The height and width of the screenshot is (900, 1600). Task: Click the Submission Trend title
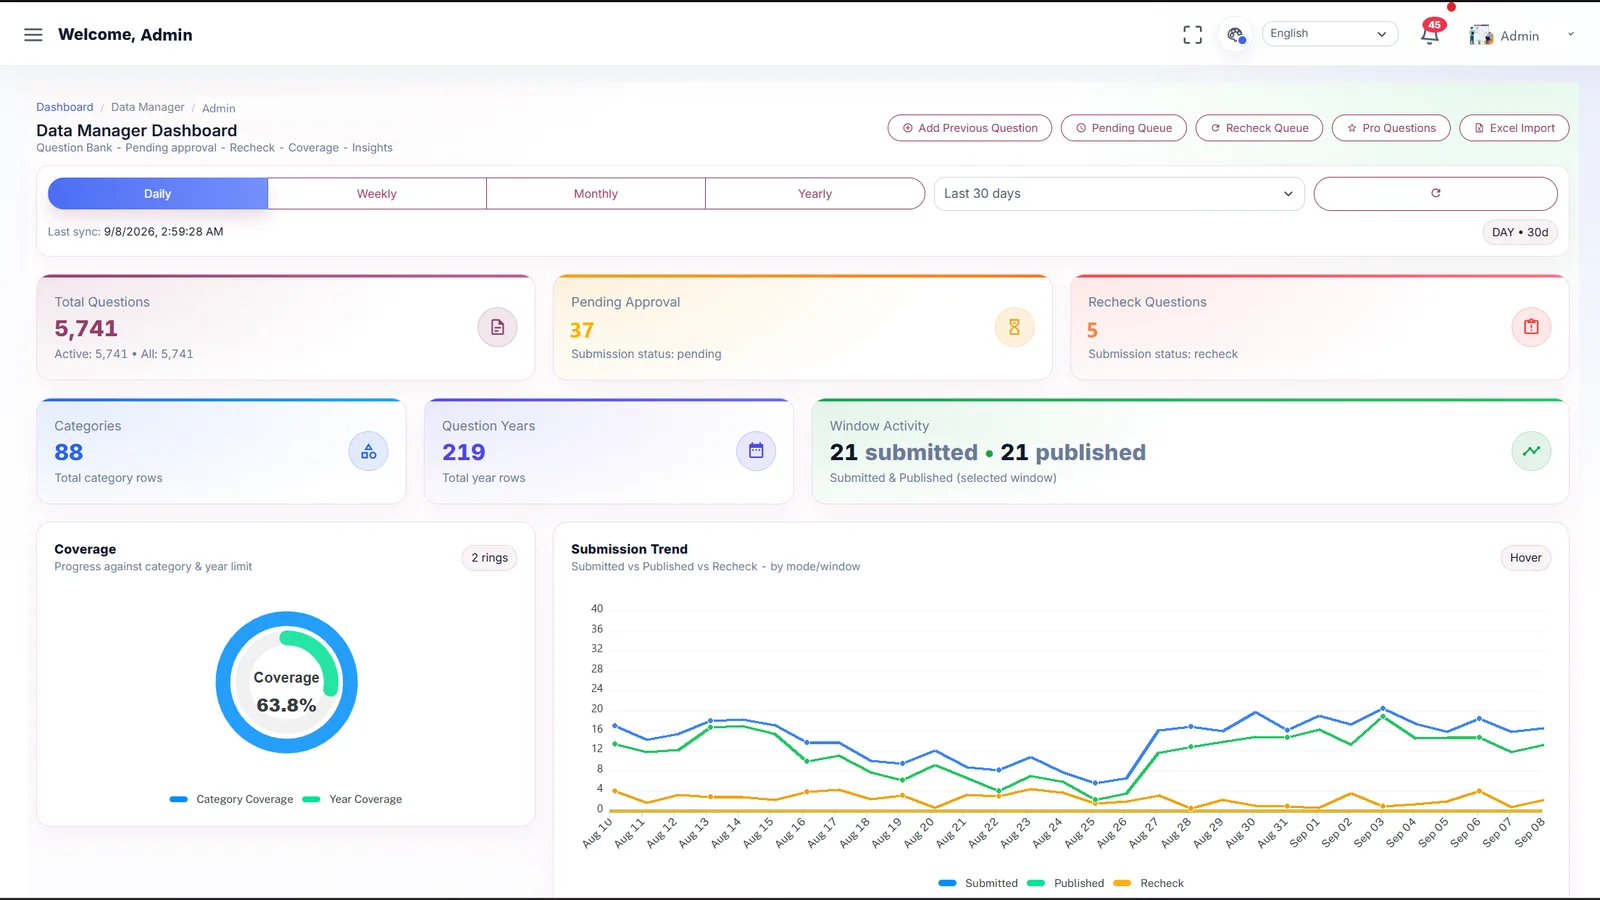pyautogui.click(x=629, y=549)
